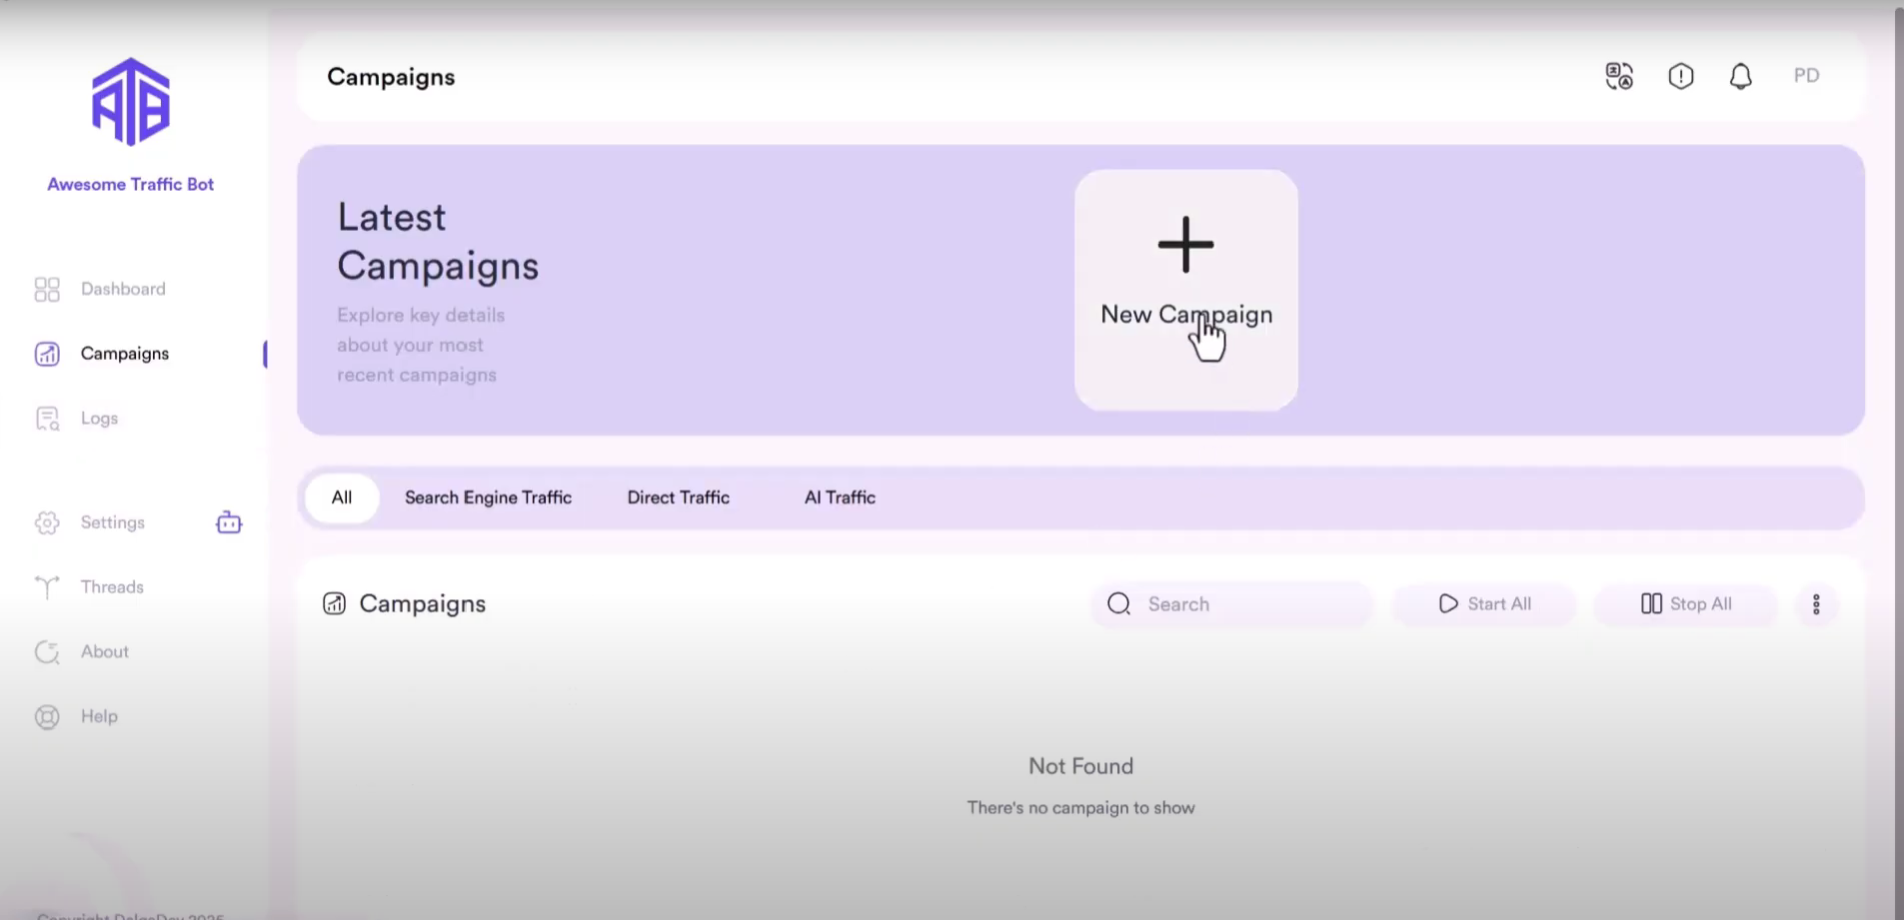Open the About page
The image size is (1904, 920).
(x=104, y=652)
